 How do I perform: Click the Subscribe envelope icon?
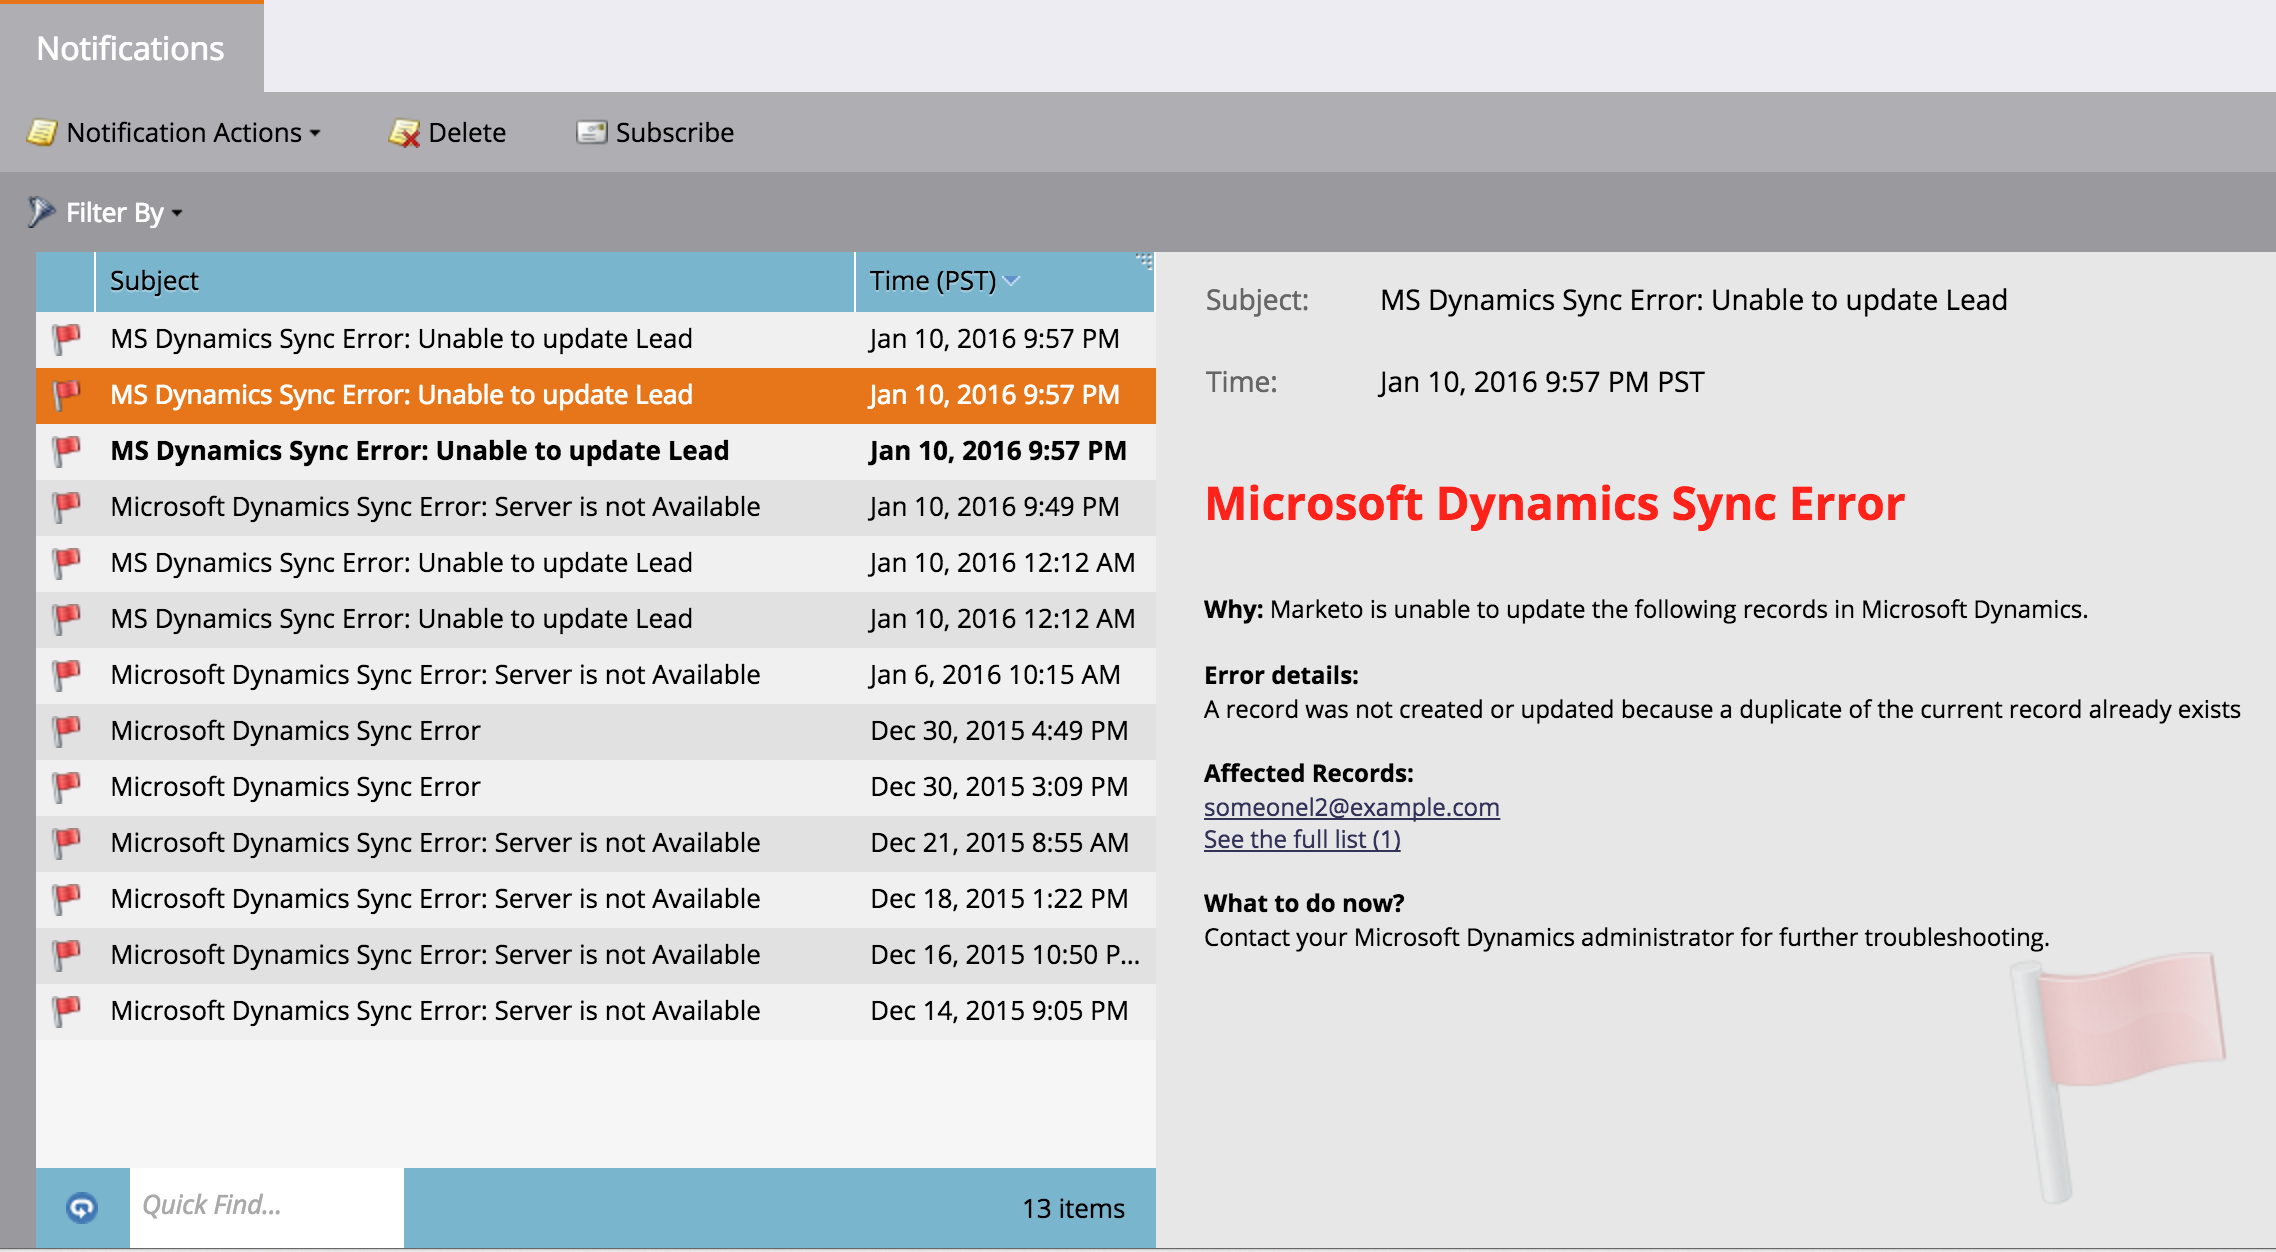coord(591,132)
